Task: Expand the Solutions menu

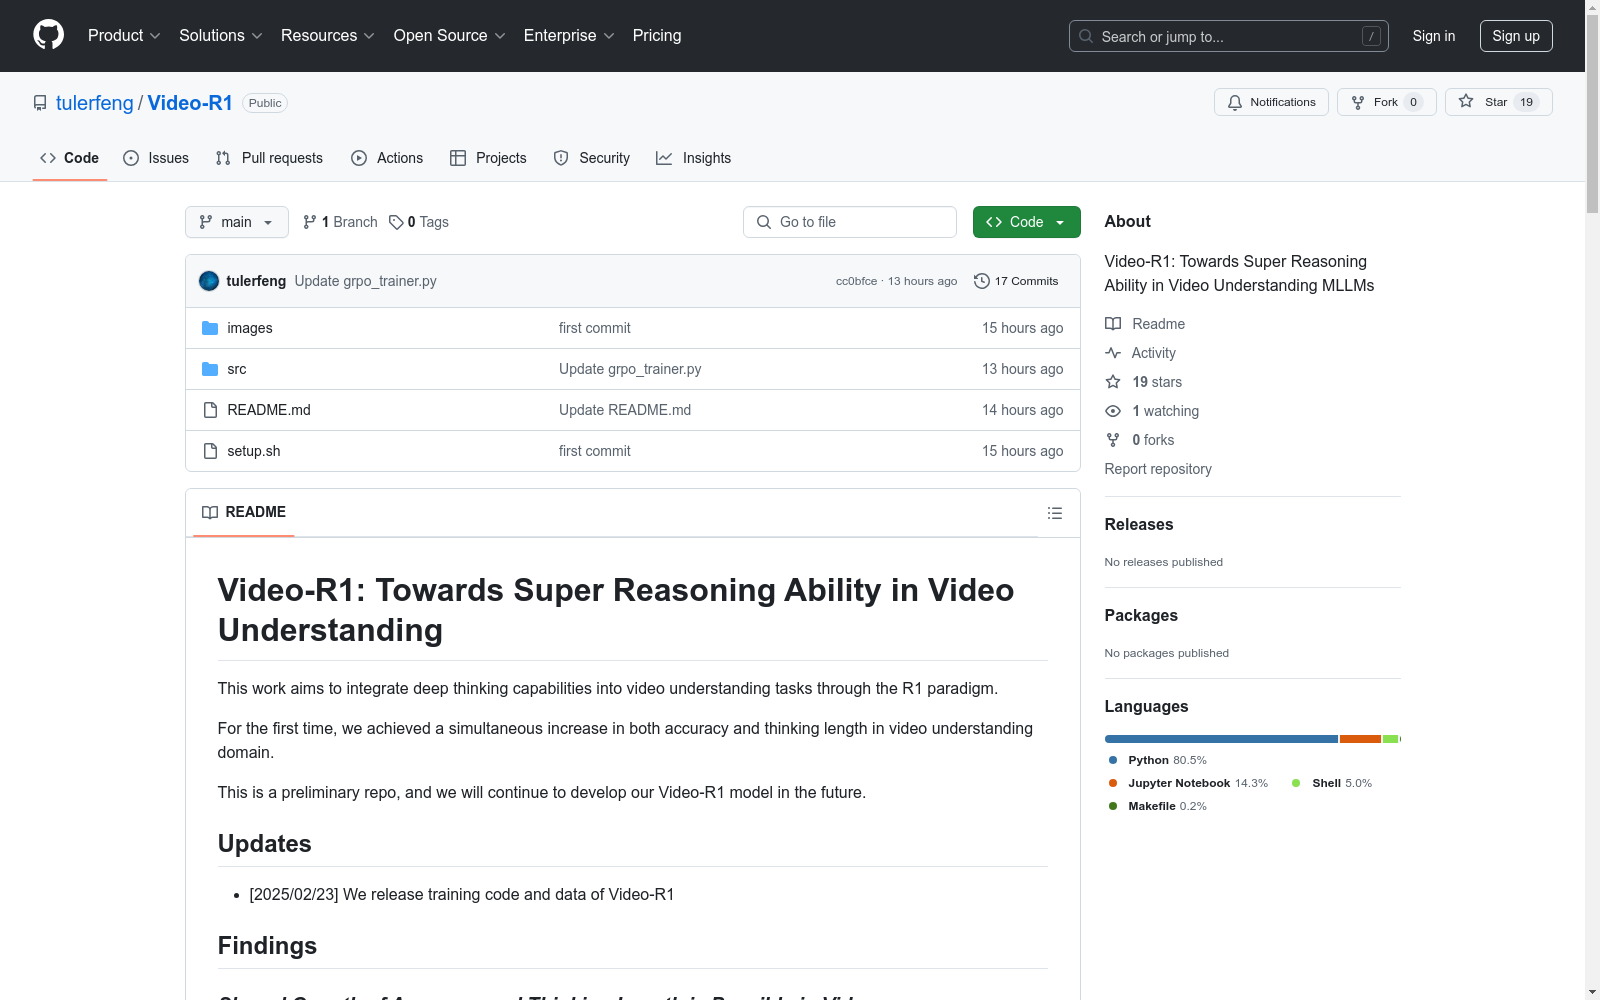Action: tap(221, 36)
